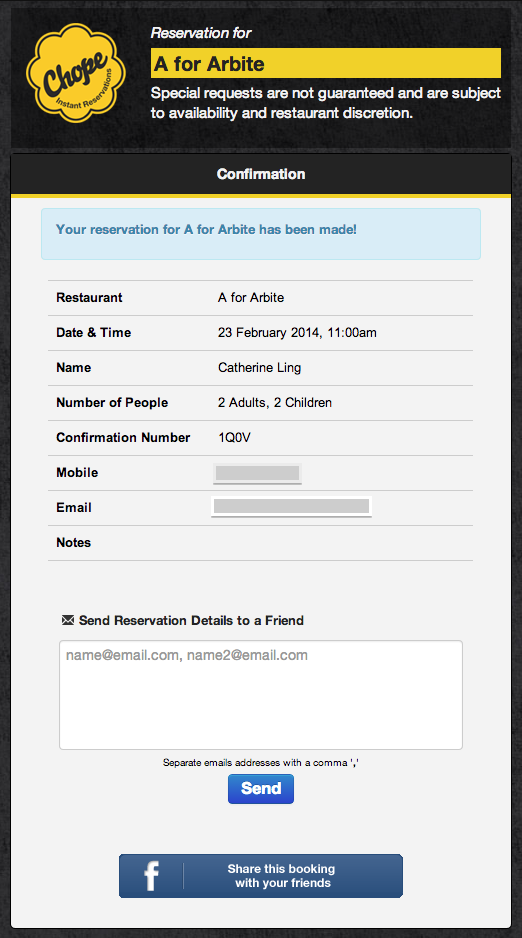Click the Chope Instant Reservations logo
Image resolution: width=522 pixels, height=938 pixels.
pyautogui.click(x=76, y=72)
